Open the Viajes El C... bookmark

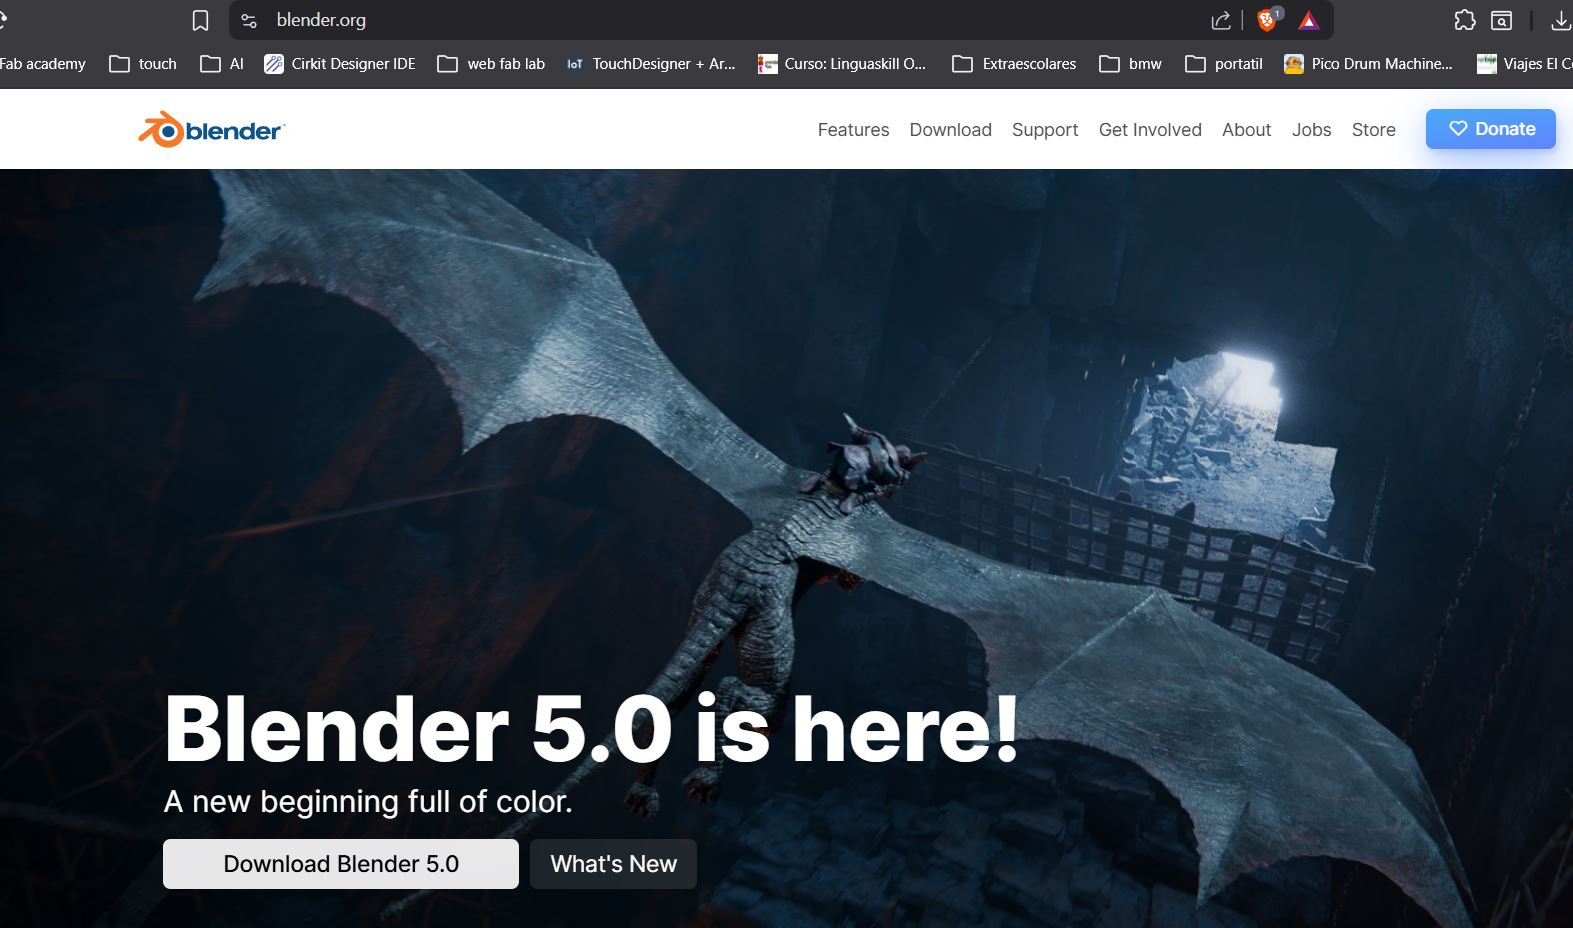click(1524, 64)
